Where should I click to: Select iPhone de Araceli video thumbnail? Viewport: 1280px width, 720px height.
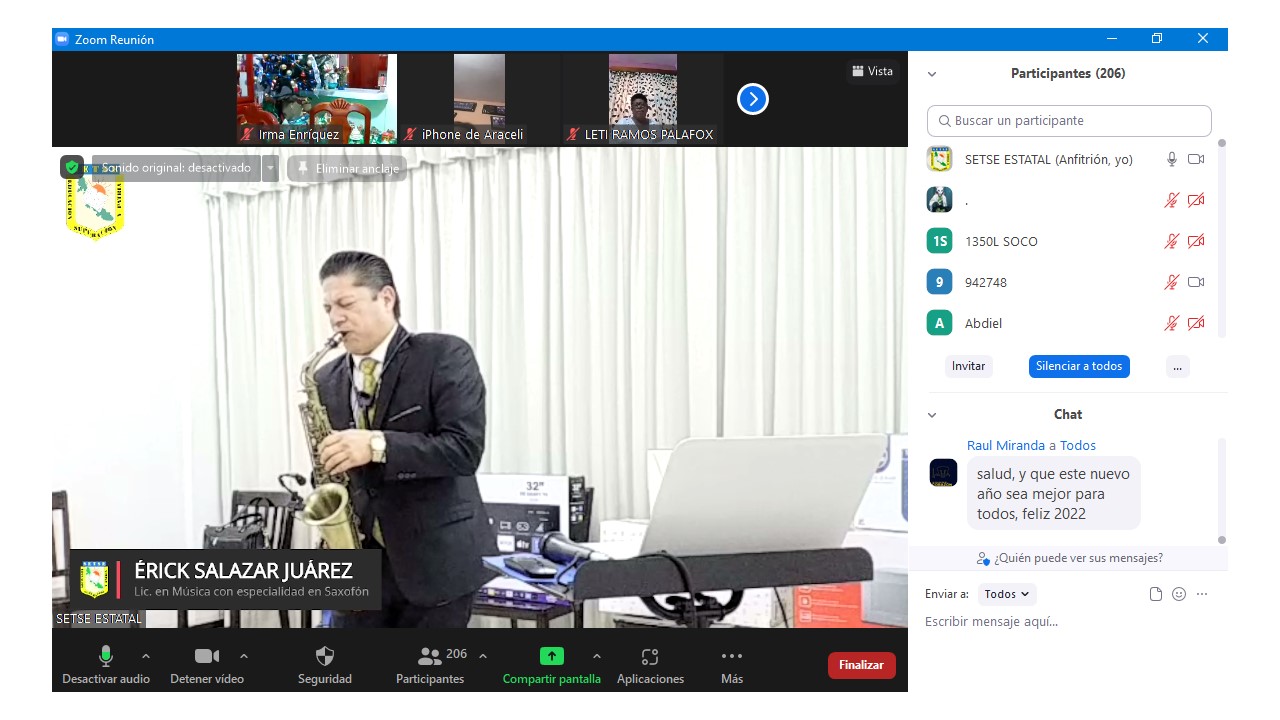coord(478,99)
